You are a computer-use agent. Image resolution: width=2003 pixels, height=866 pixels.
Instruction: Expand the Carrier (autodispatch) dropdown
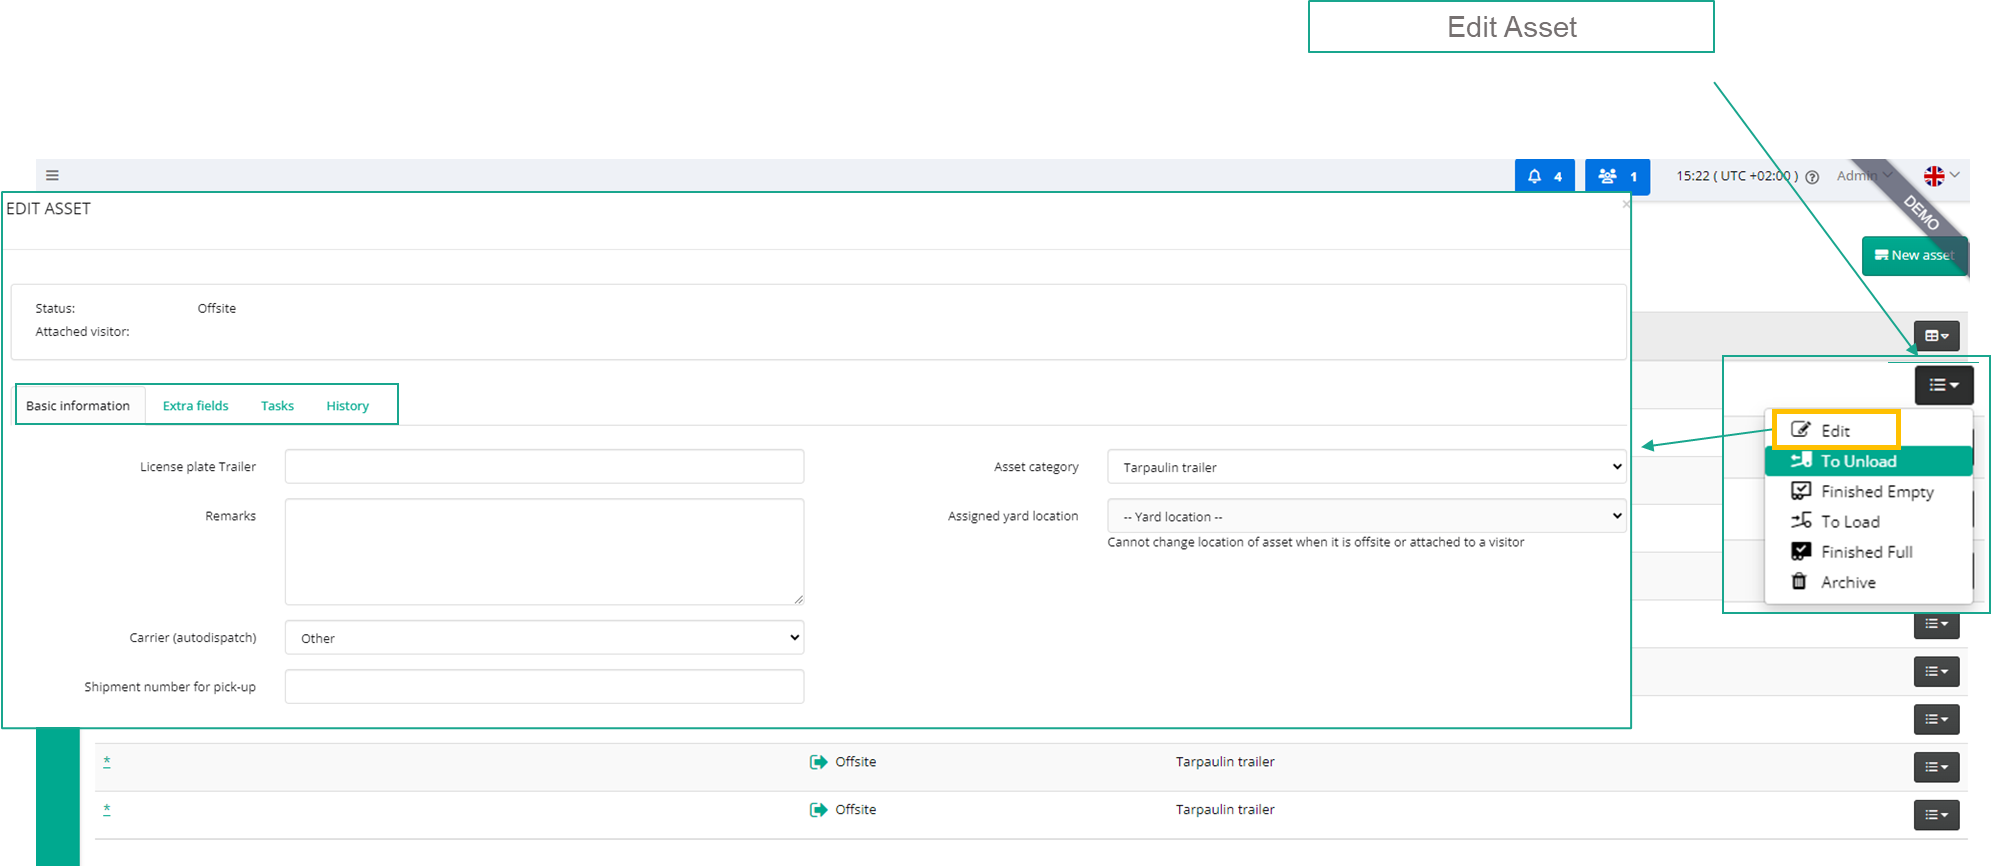(x=544, y=638)
